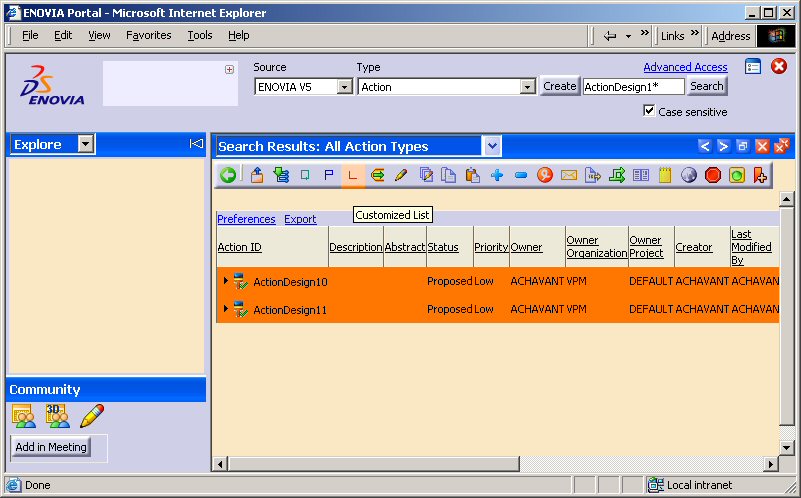Screen dimensions: 801x498
Task: Click the blue plus toolbar icon
Action: point(497,176)
